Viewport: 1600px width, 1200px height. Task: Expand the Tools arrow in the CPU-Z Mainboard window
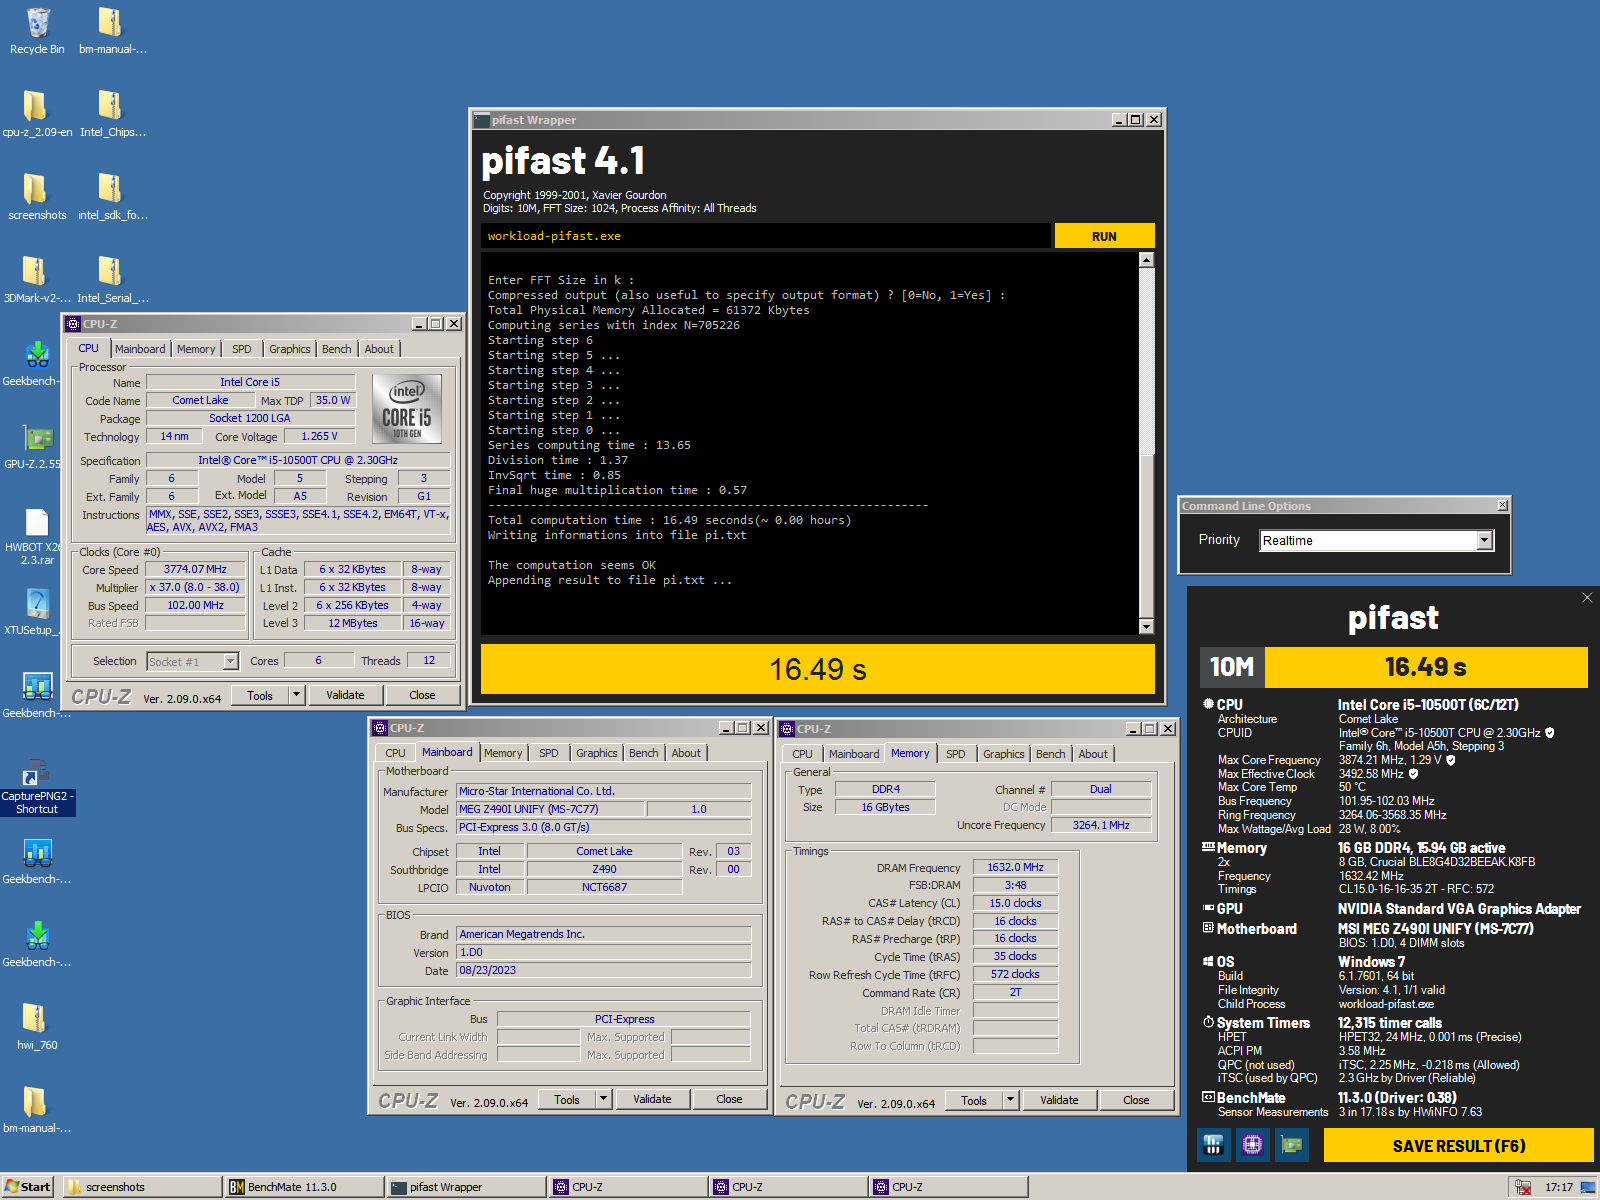tap(603, 1099)
